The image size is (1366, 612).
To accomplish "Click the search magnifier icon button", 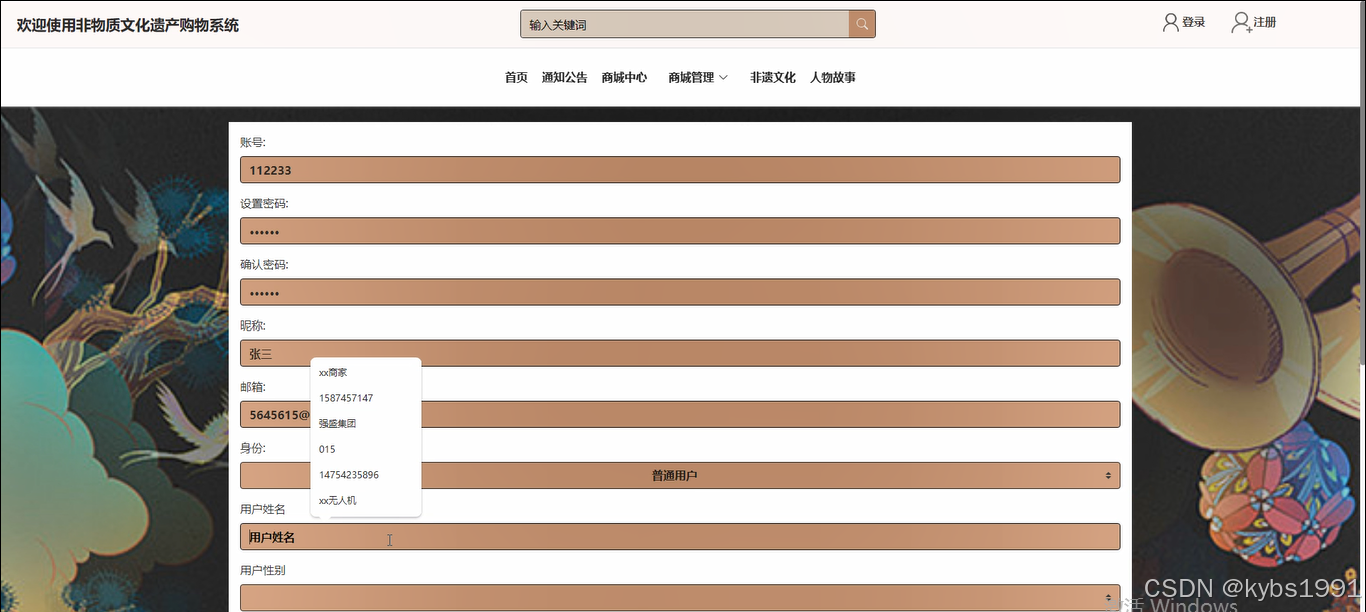I will [862, 24].
